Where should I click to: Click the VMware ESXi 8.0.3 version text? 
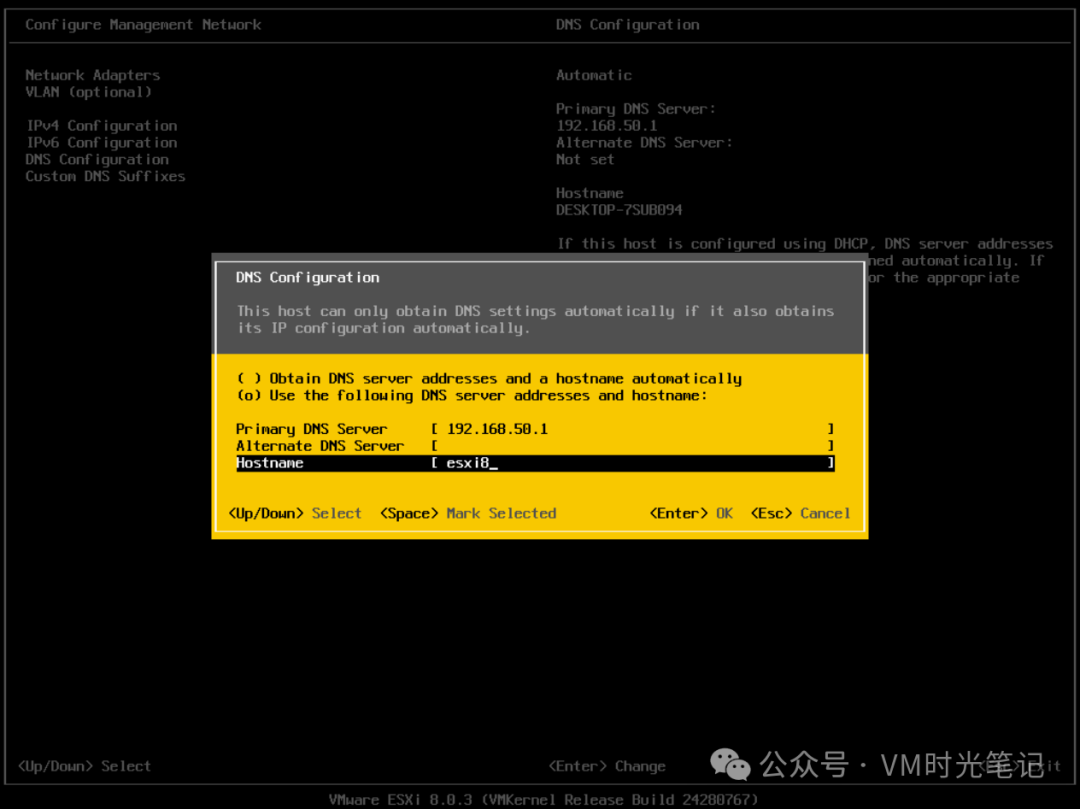[x=543, y=800]
